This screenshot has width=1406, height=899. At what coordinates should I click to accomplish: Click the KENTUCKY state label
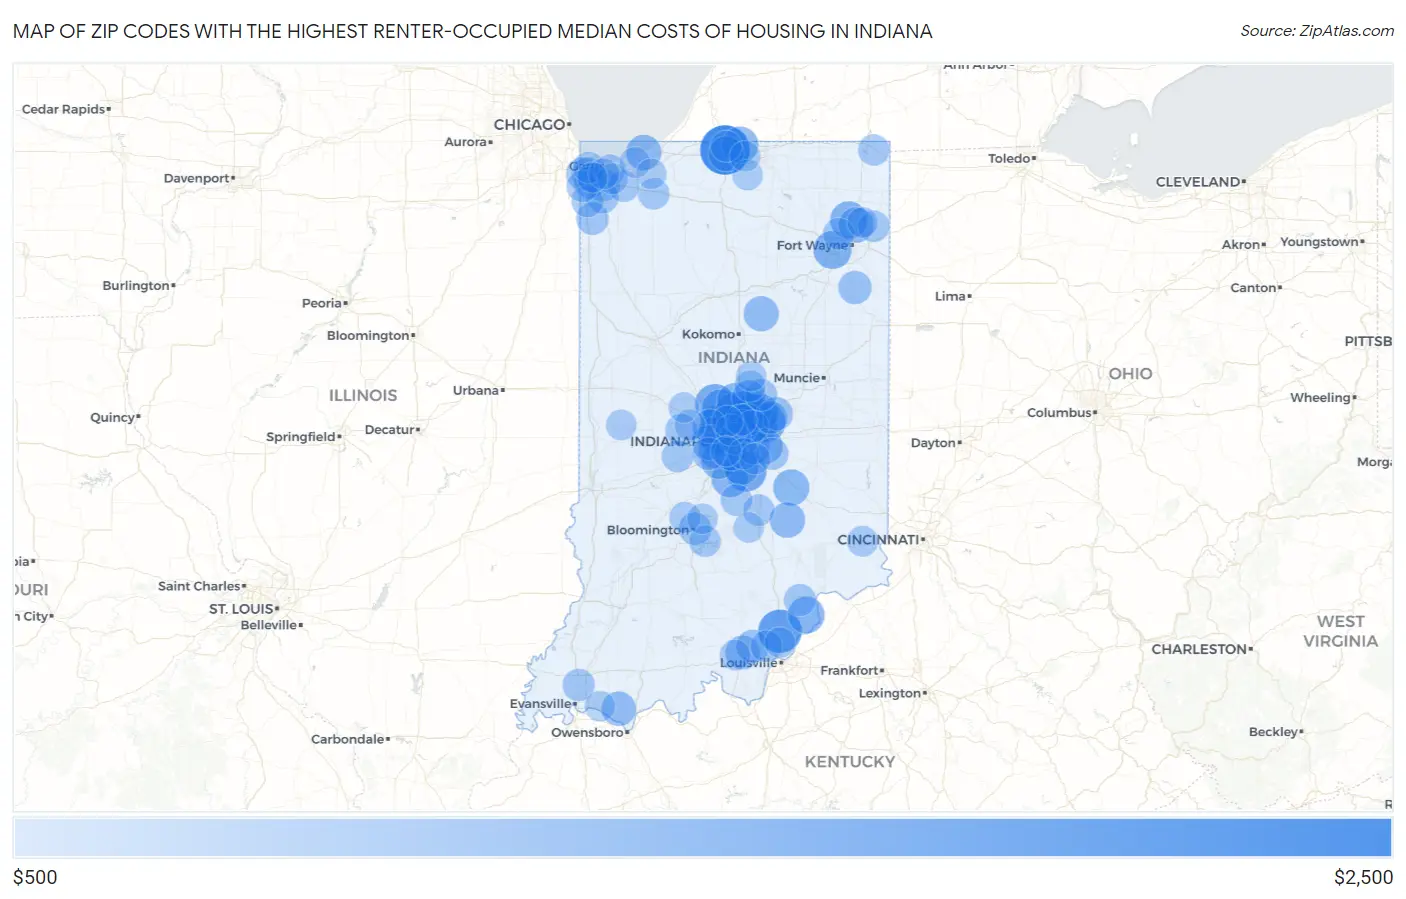850,762
